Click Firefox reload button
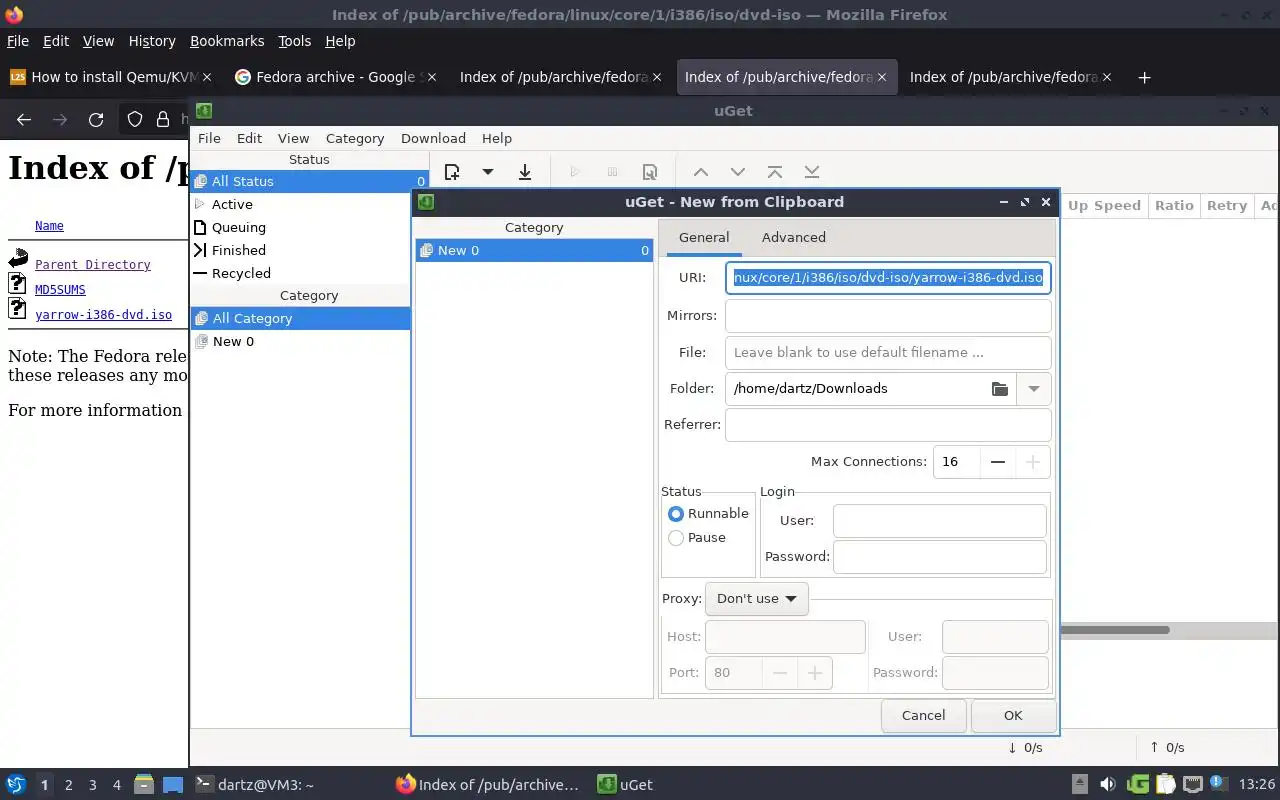The height and width of the screenshot is (800, 1280). pos(96,120)
